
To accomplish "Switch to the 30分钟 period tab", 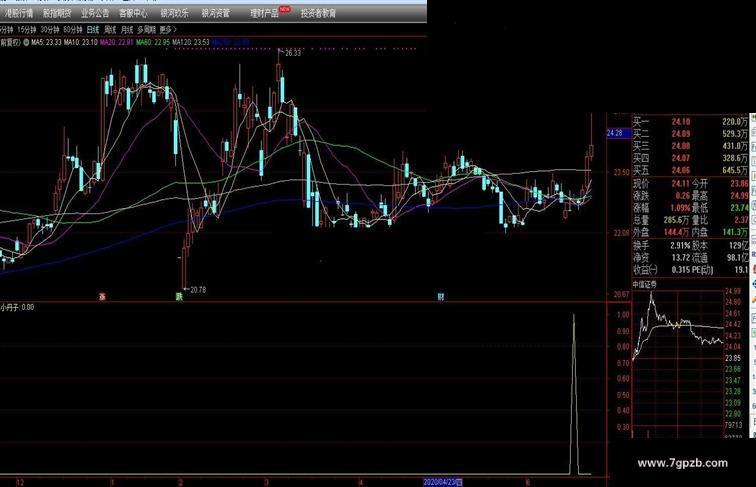I will point(50,30).
